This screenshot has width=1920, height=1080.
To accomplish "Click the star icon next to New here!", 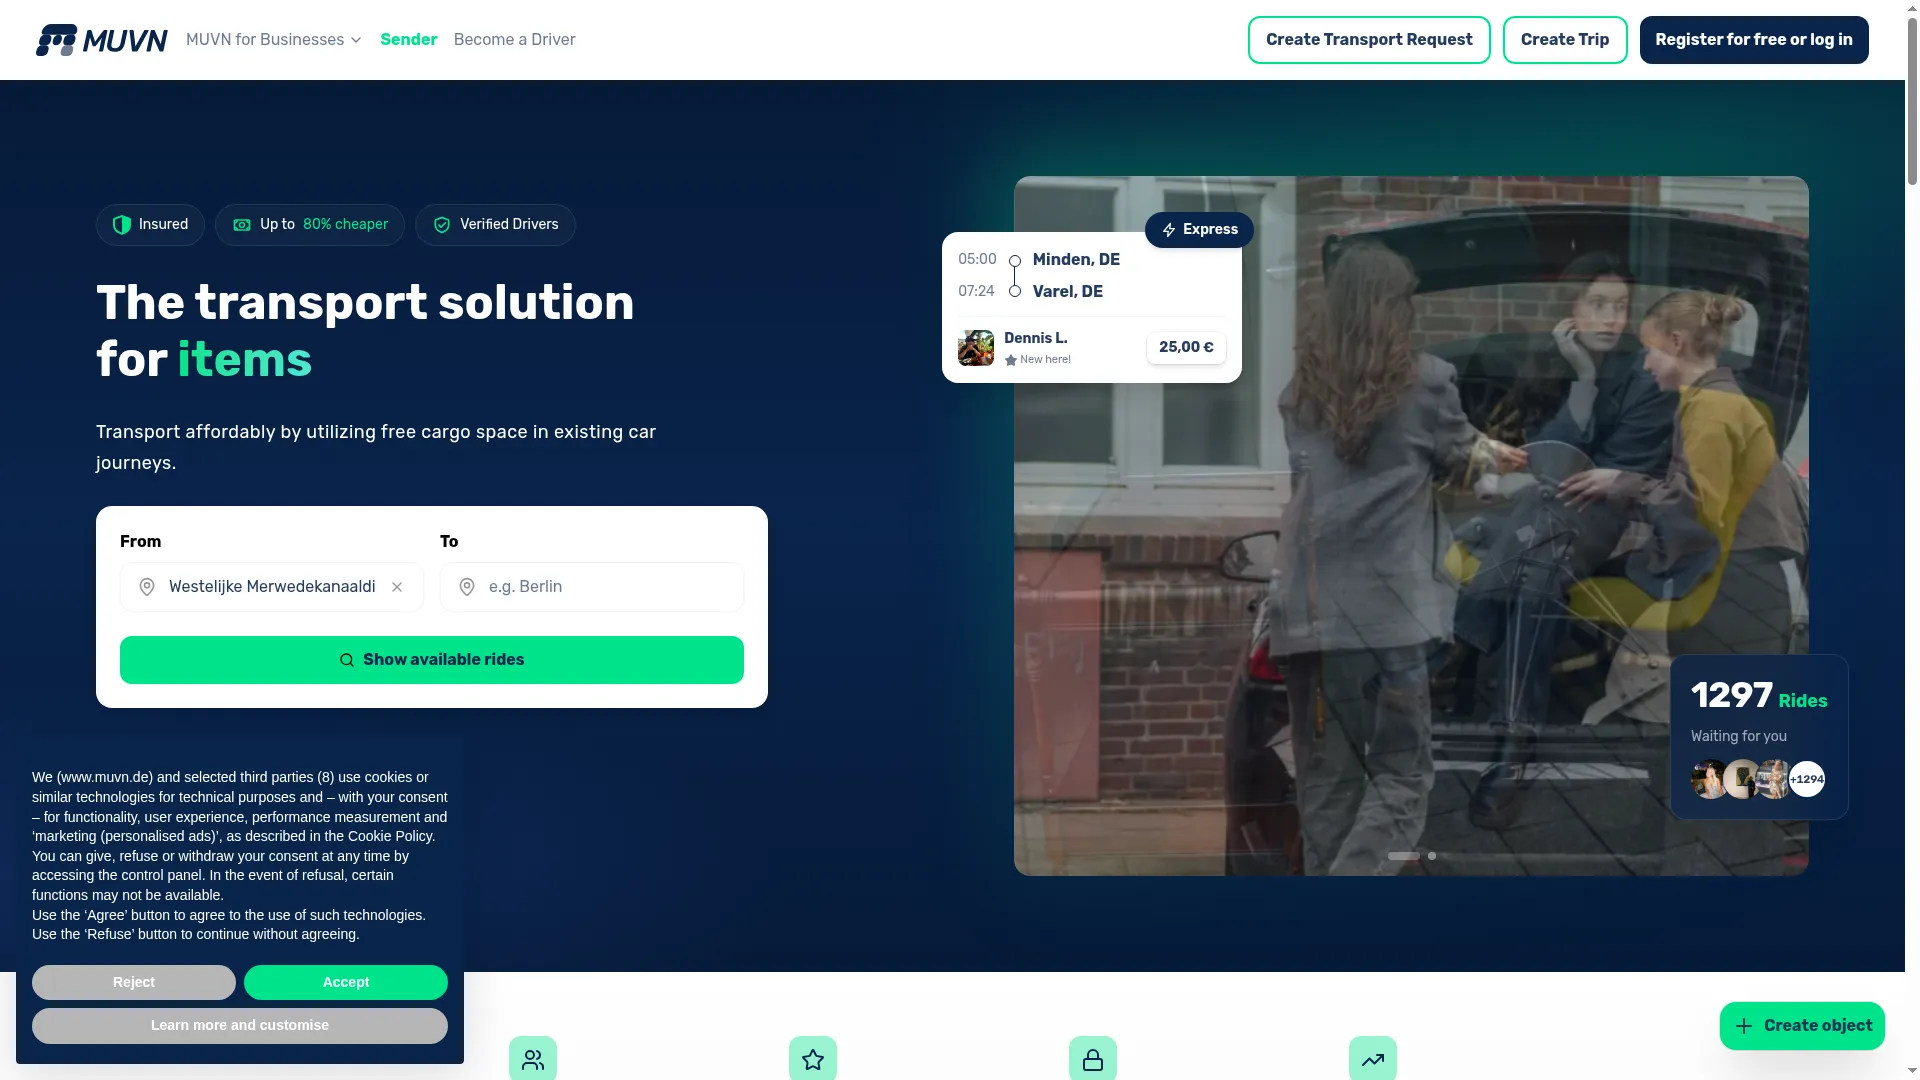I will click(x=1011, y=360).
